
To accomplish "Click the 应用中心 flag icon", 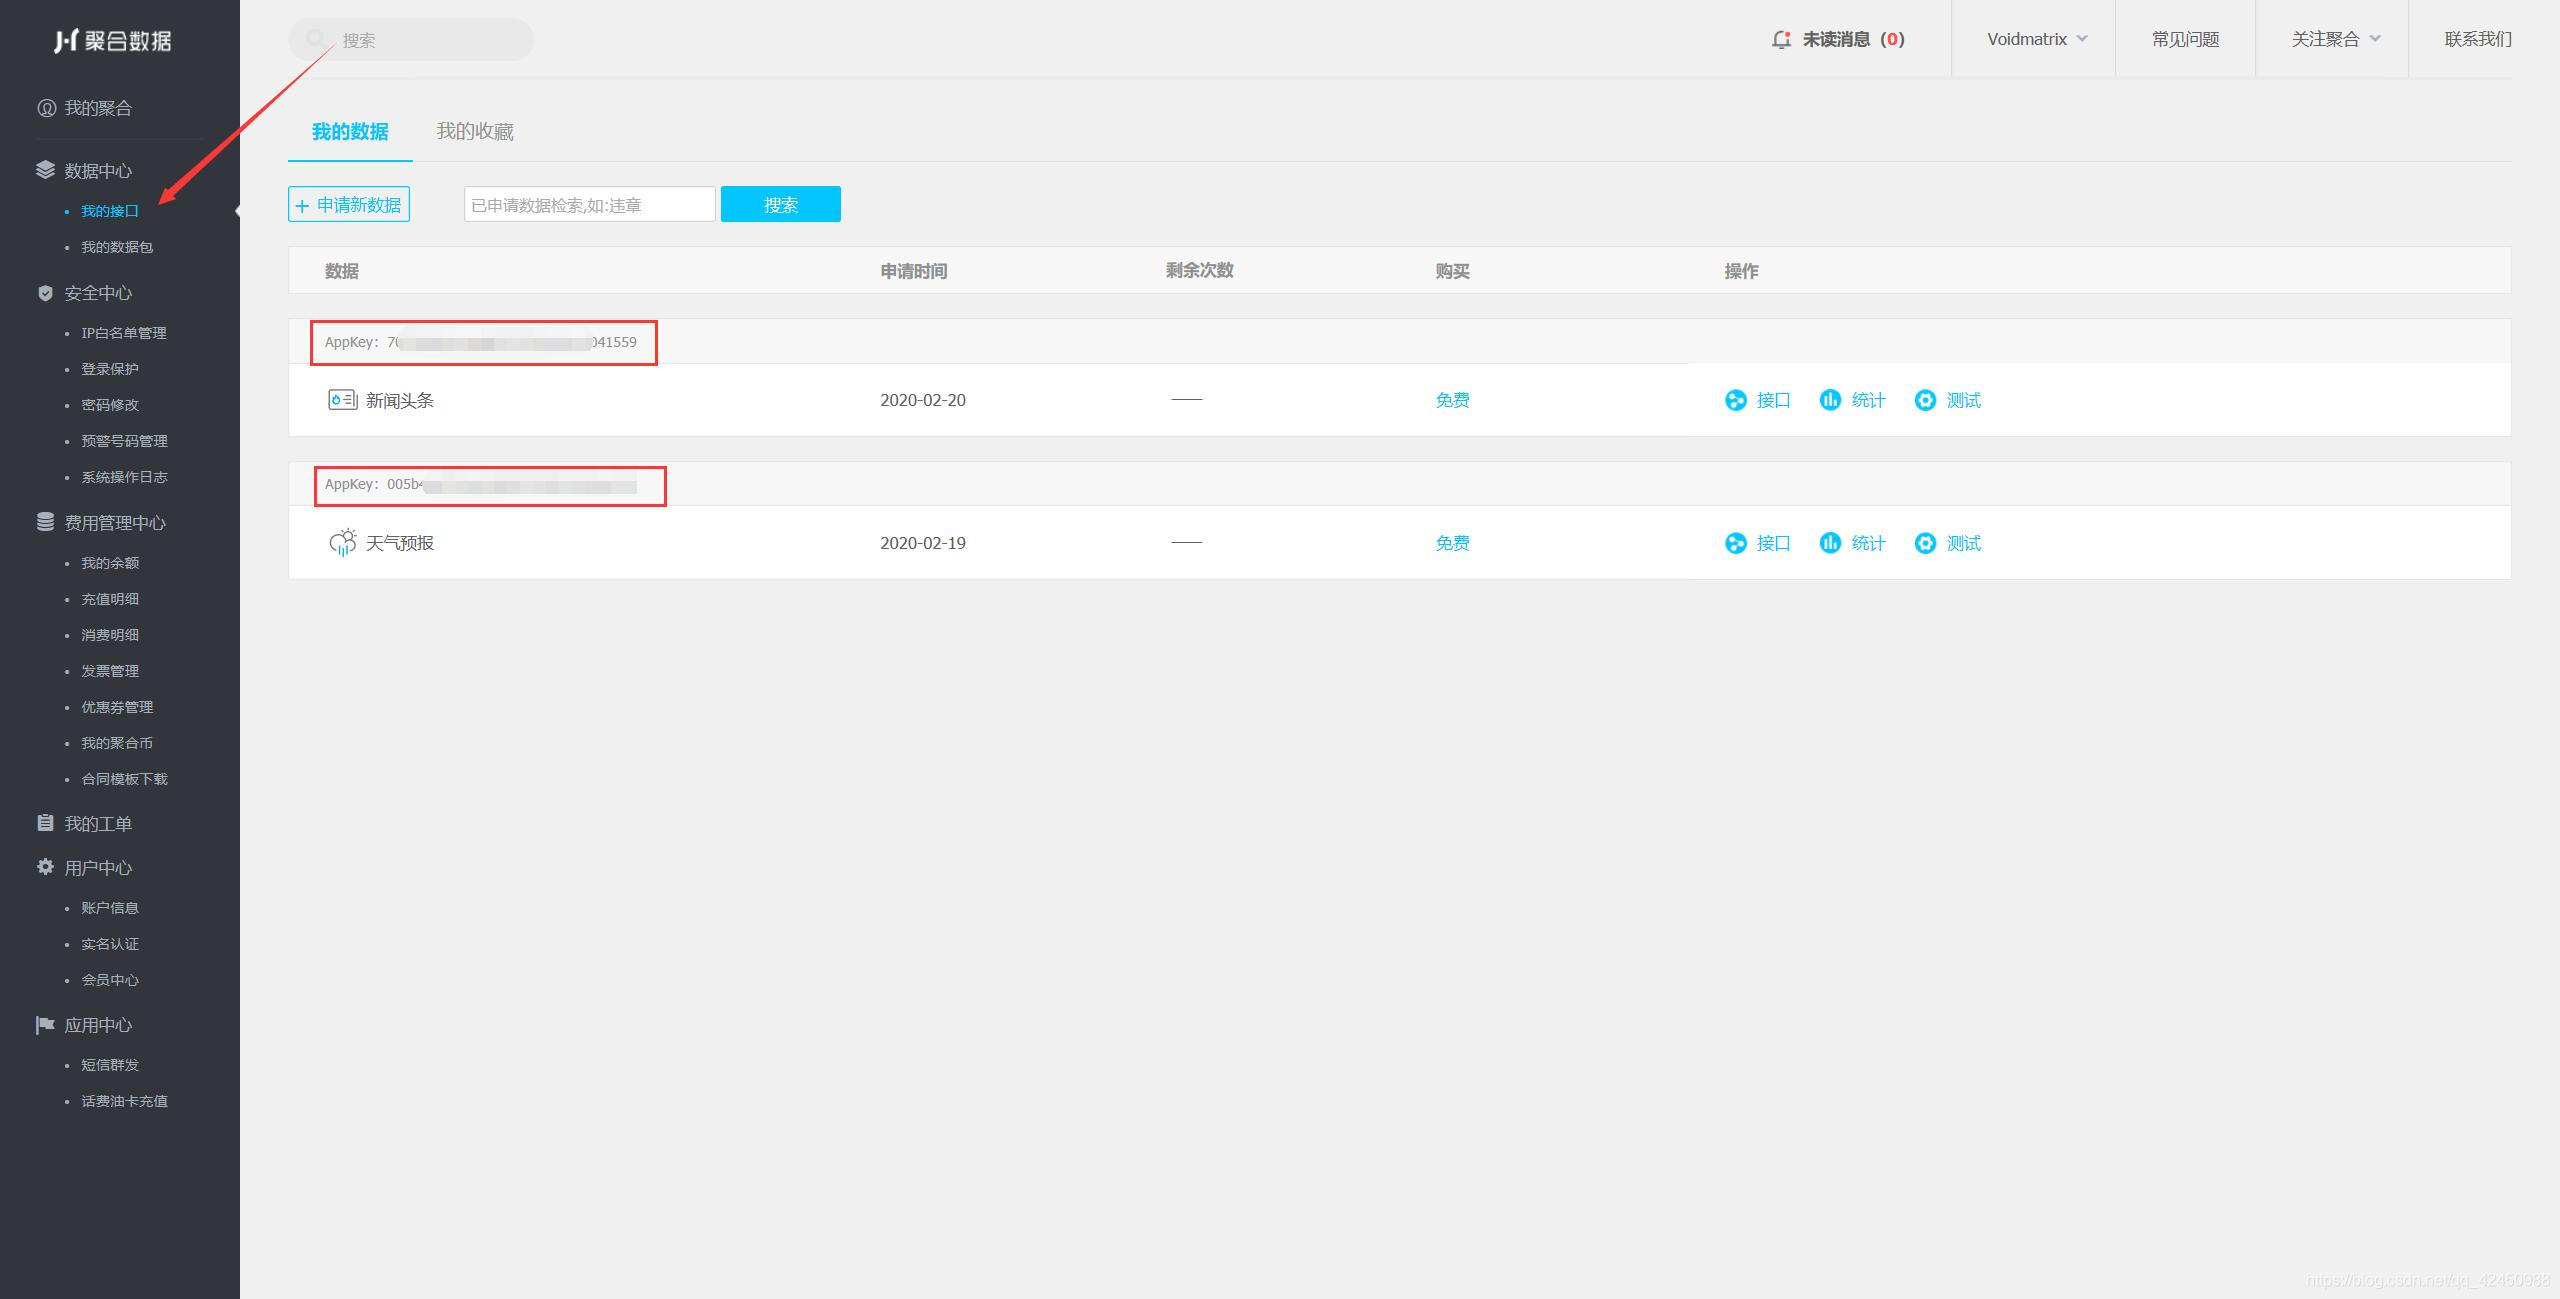I will pyautogui.click(x=45, y=1025).
